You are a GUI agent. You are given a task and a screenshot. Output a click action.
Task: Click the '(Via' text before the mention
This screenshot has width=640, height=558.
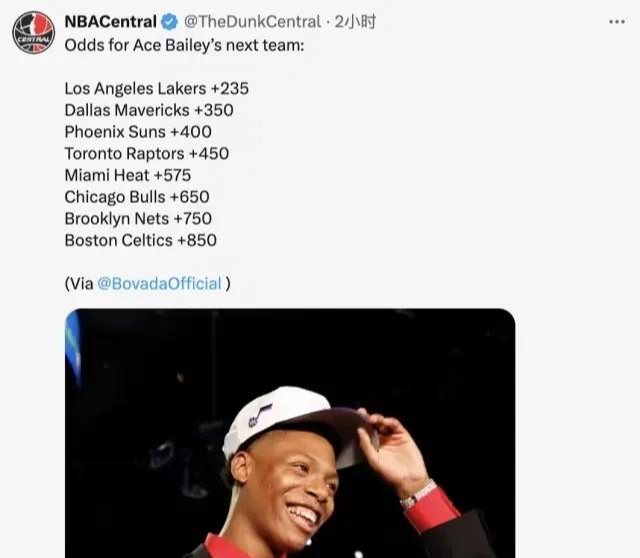pos(79,283)
